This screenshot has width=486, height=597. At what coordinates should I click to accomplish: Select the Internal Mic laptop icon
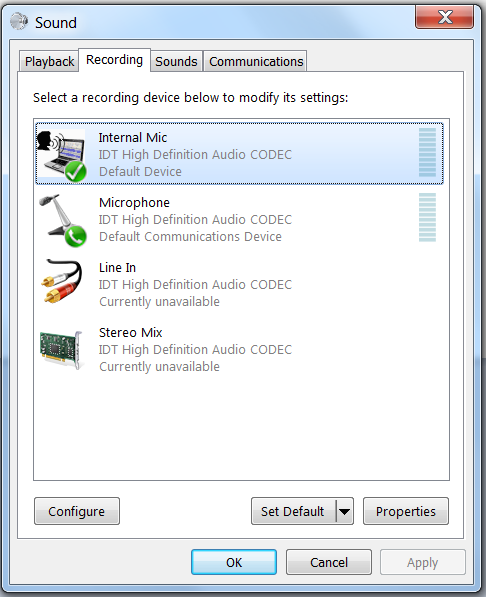61,155
